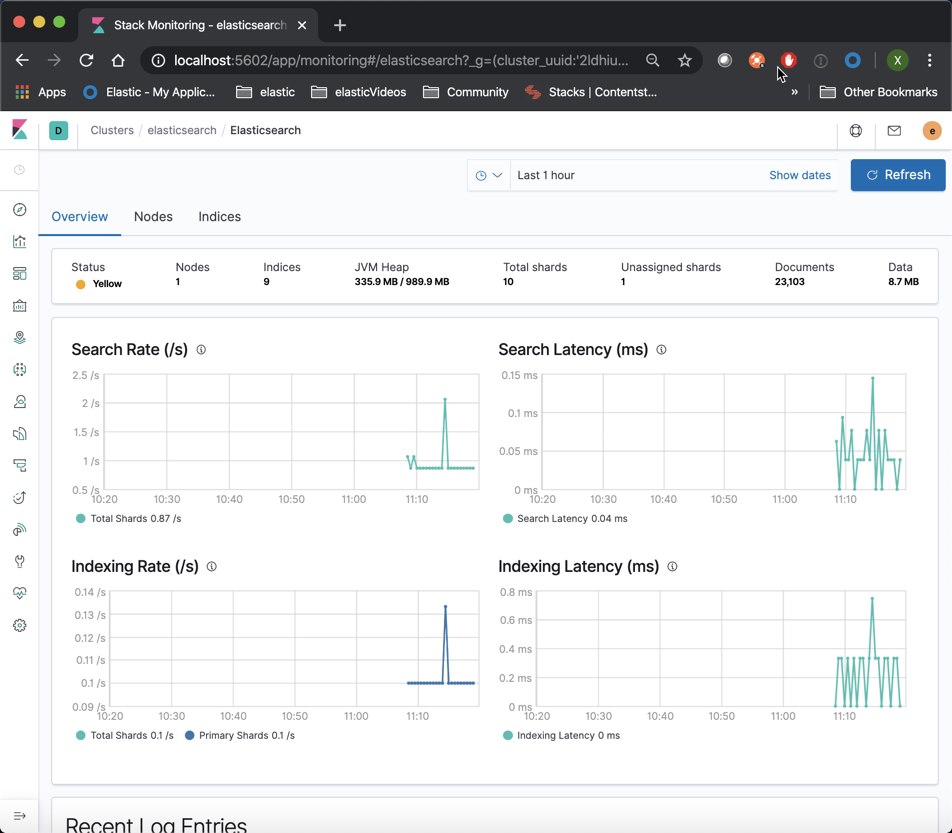Open the newsfeed mail icon
952x833 pixels.
click(x=894, y=131)
